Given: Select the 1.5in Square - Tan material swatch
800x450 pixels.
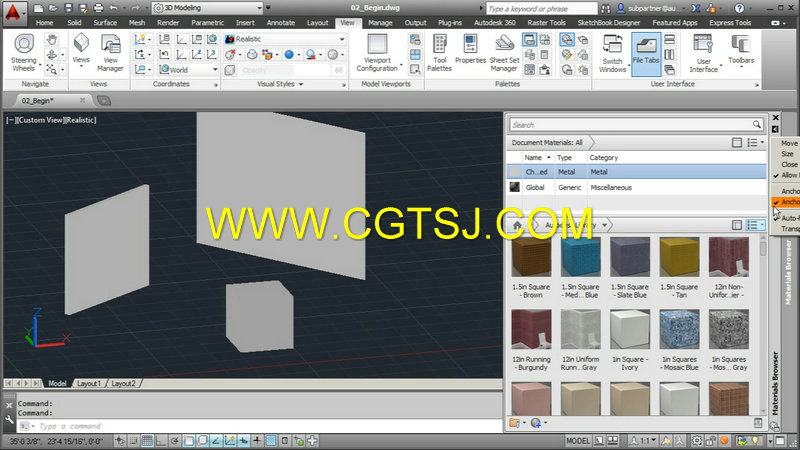Looking at the screenshot, I should [680, 257].
